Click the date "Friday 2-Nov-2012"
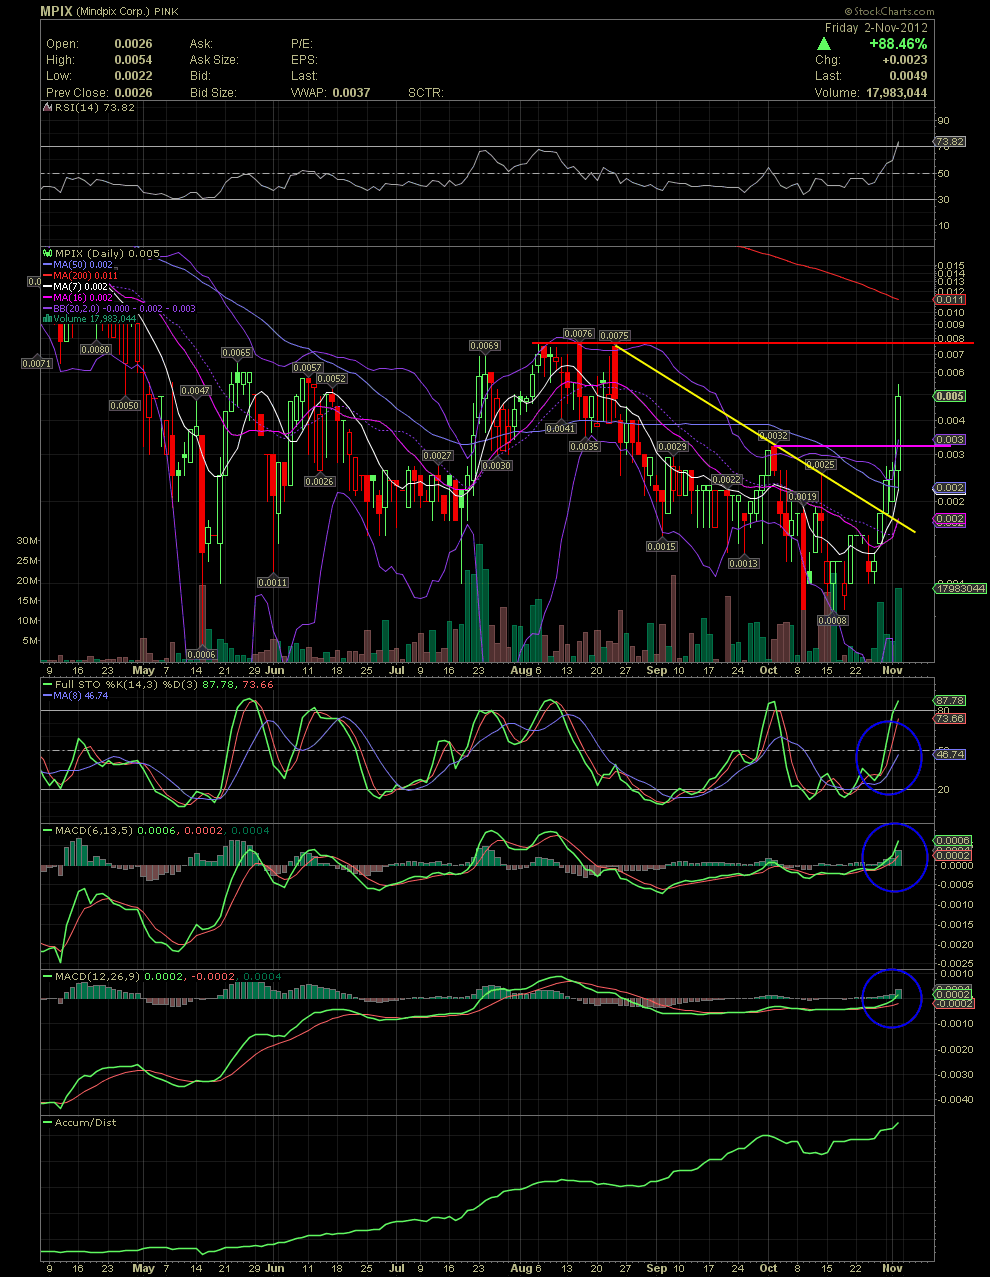The image size is (990, 1277). tap(876, 28)
